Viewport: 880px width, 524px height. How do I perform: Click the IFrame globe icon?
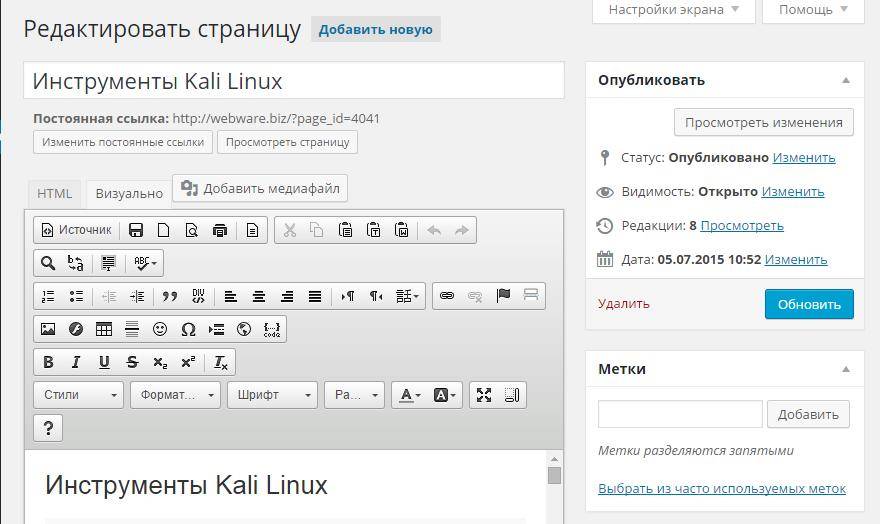(244, 329)
